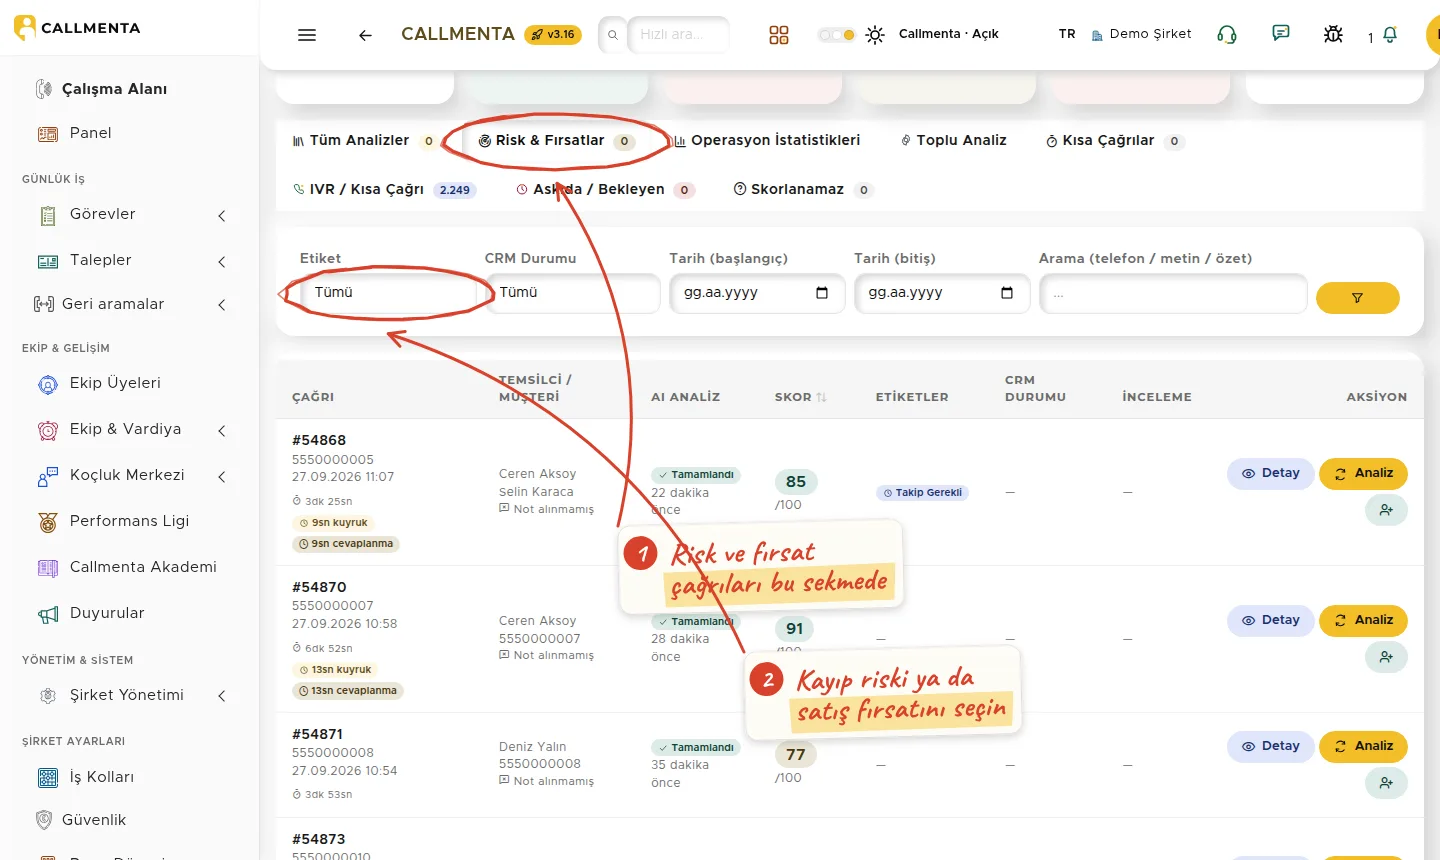Open calendar picker in Tarih (bitiş)

[x=1007, y=293]
